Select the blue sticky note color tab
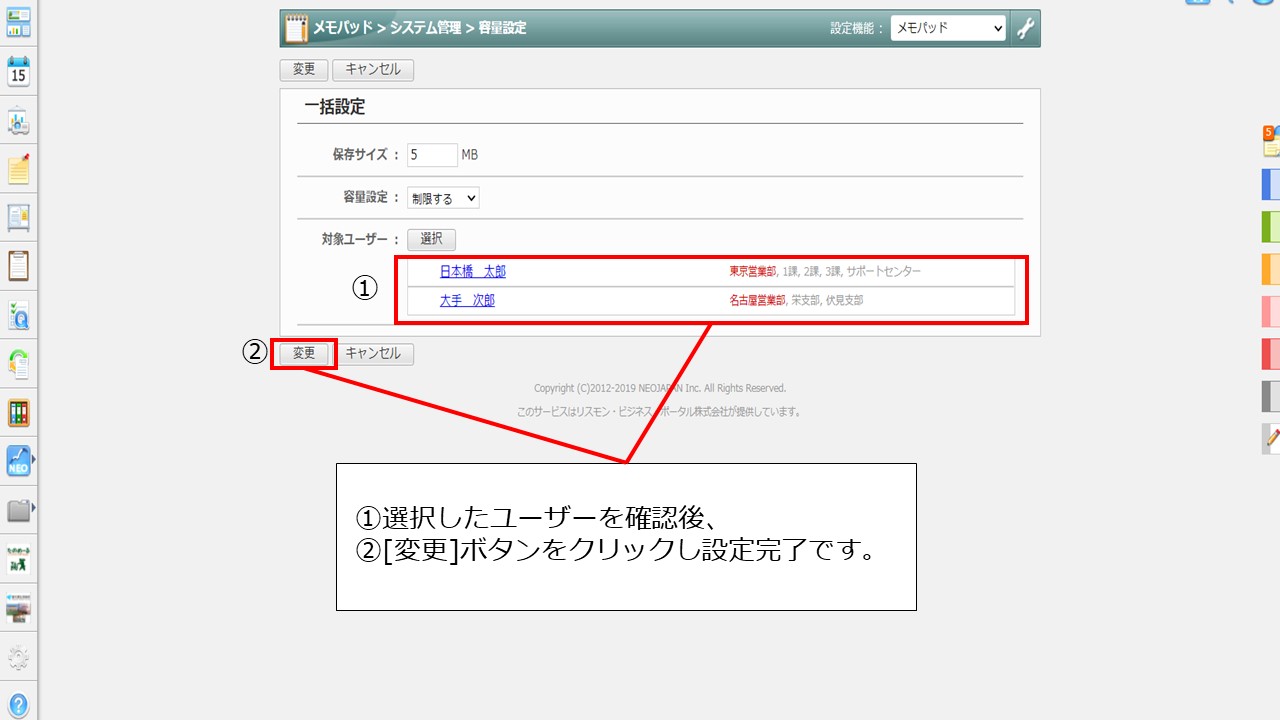This screenshot has width=1280, height=720. (1271, 185)
